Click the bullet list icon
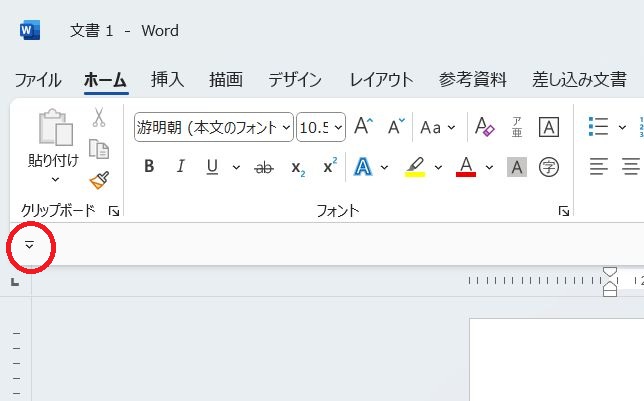 coord(598,126)
